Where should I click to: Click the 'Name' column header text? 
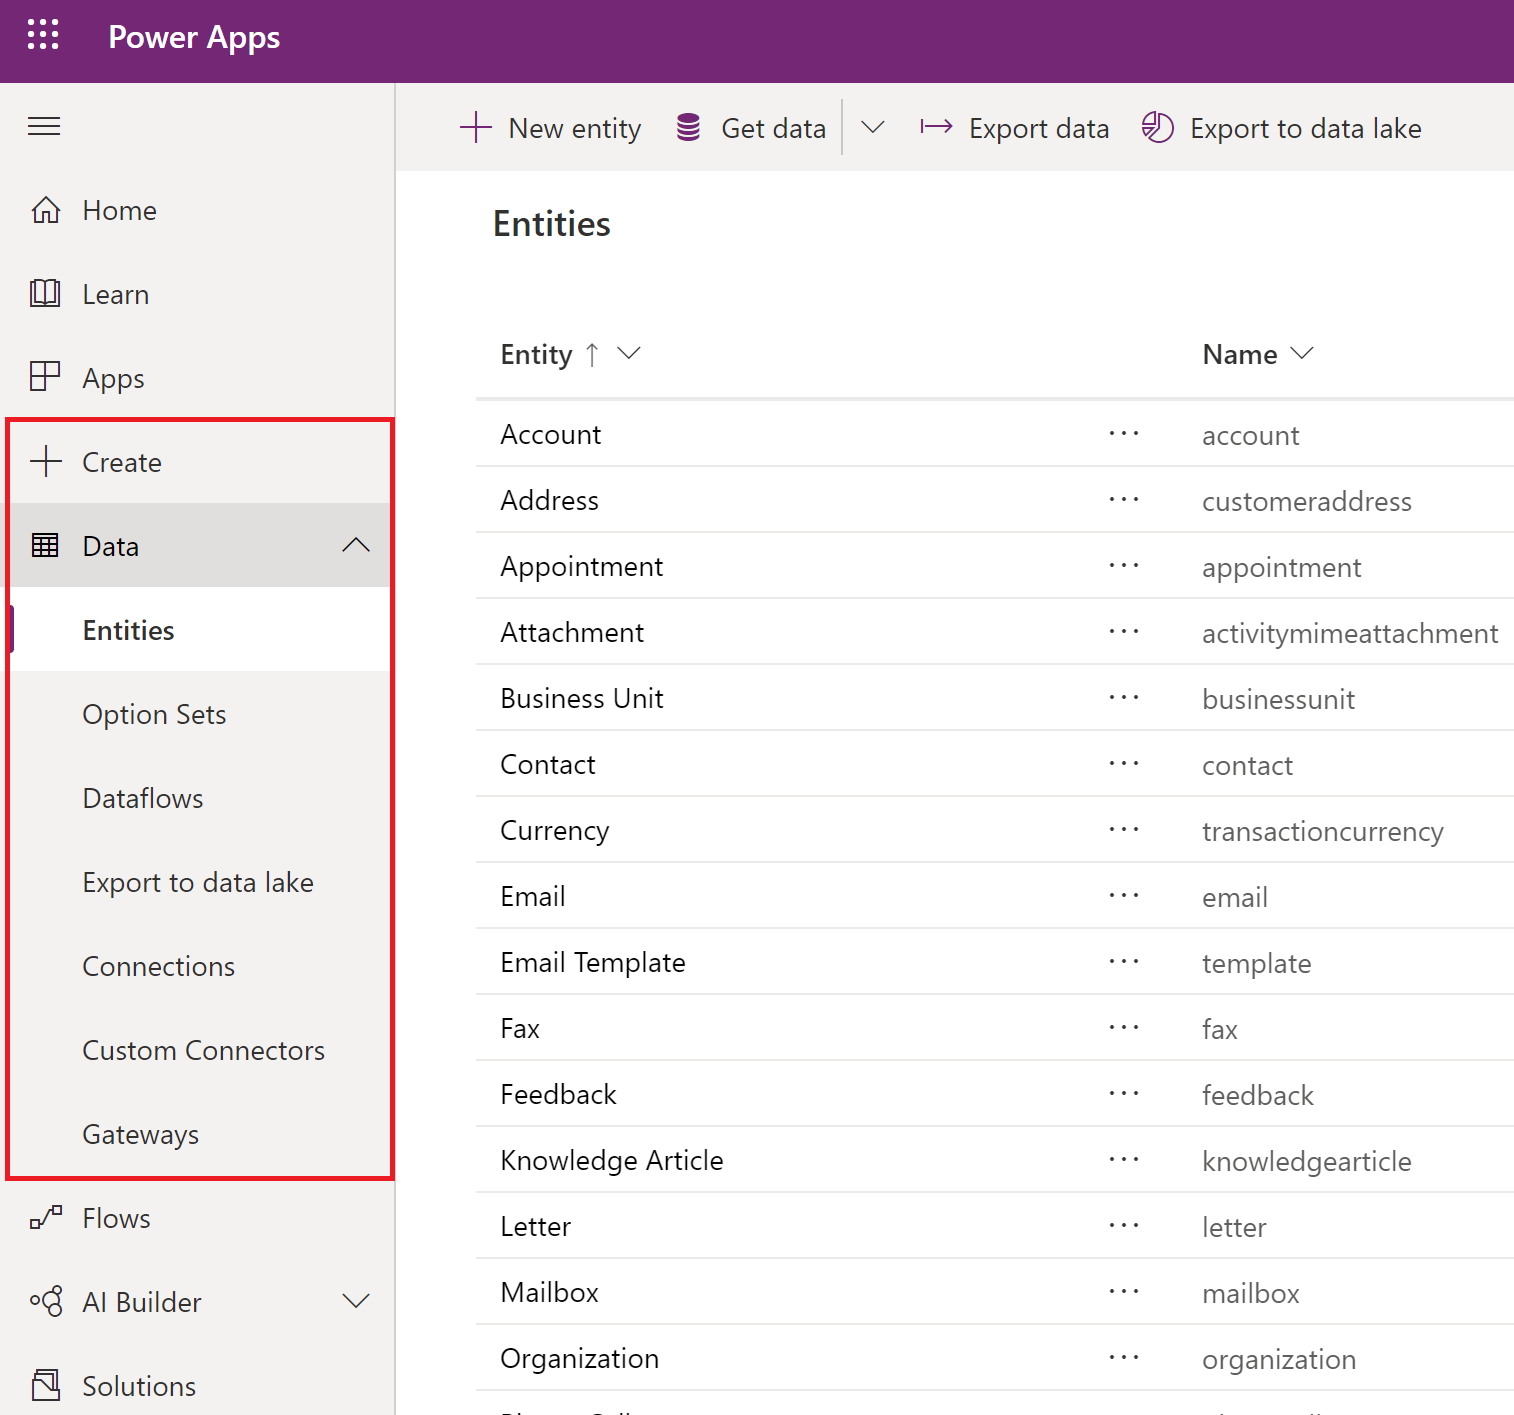[x=1239, y=354]
